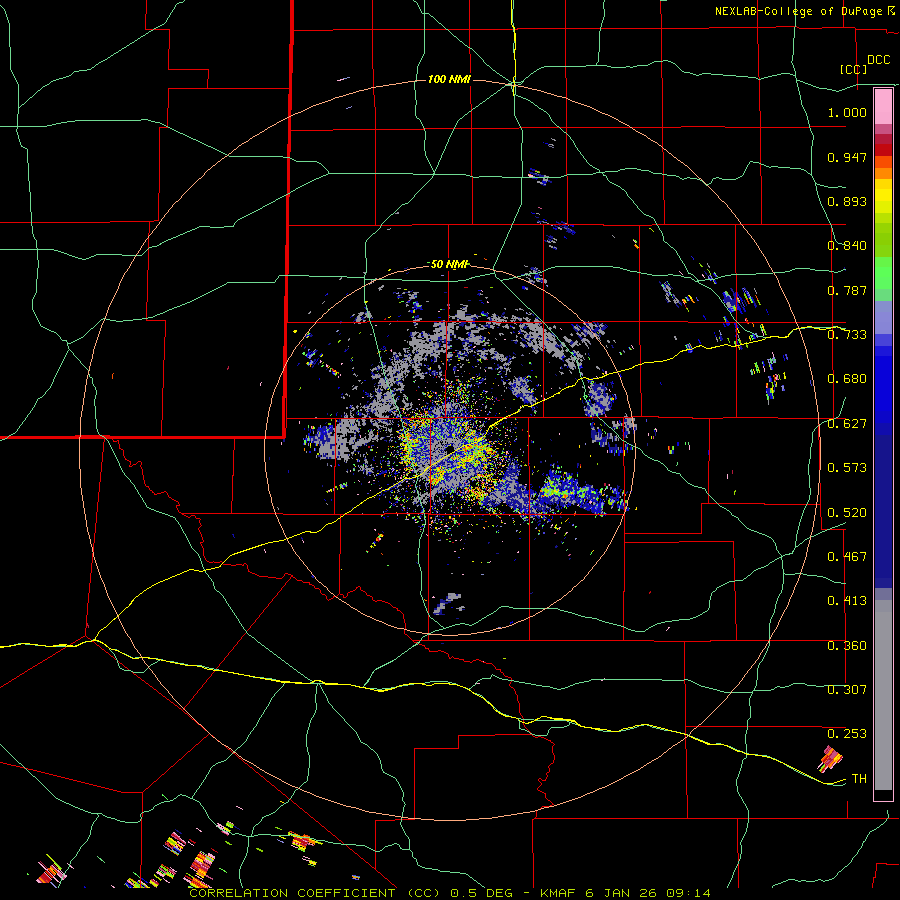Click the 0.733 color scale value

point(847,335)
